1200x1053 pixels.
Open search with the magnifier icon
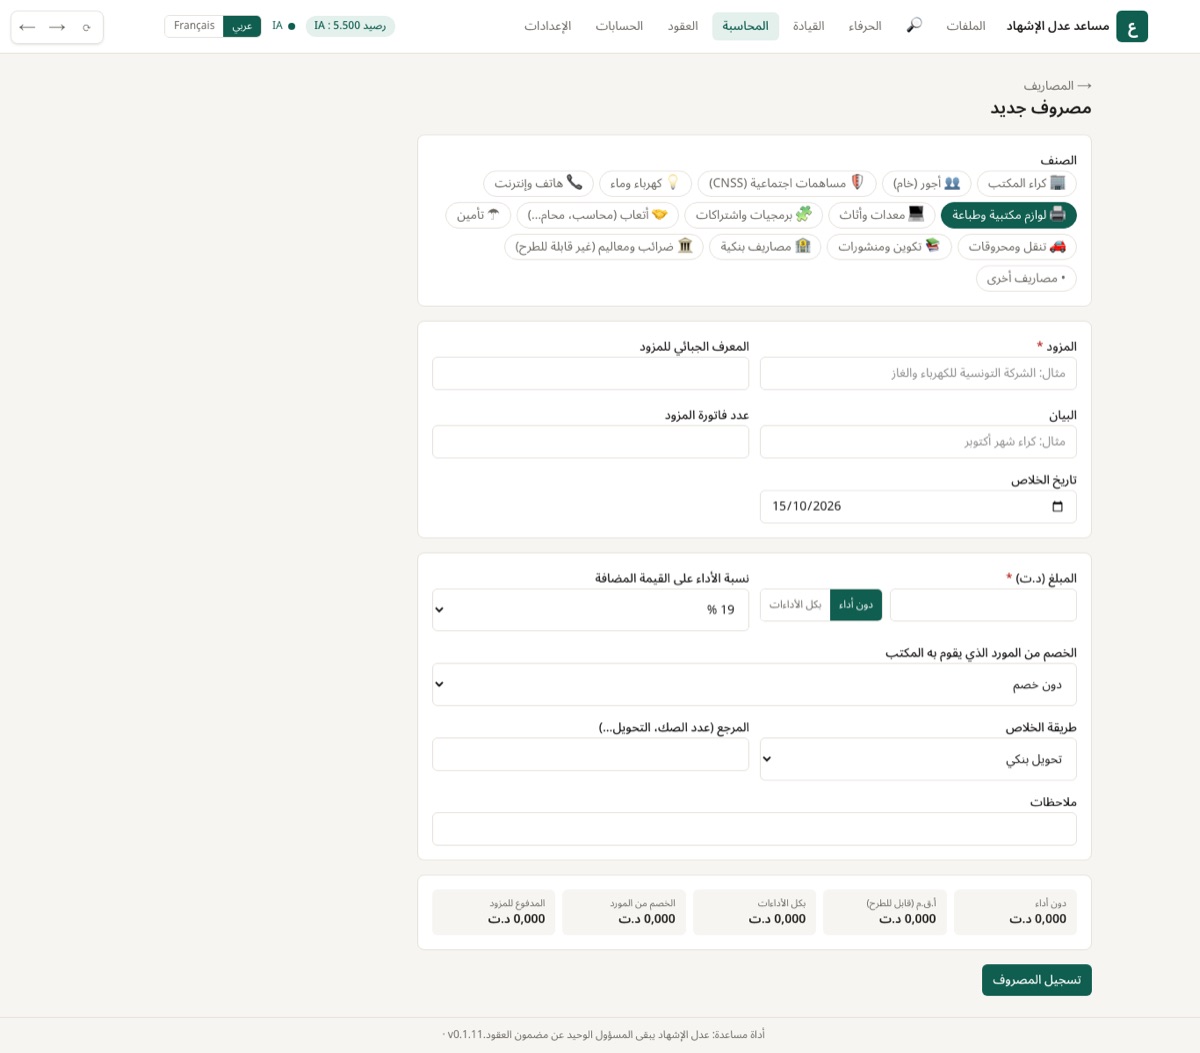(x=914, y=26)
